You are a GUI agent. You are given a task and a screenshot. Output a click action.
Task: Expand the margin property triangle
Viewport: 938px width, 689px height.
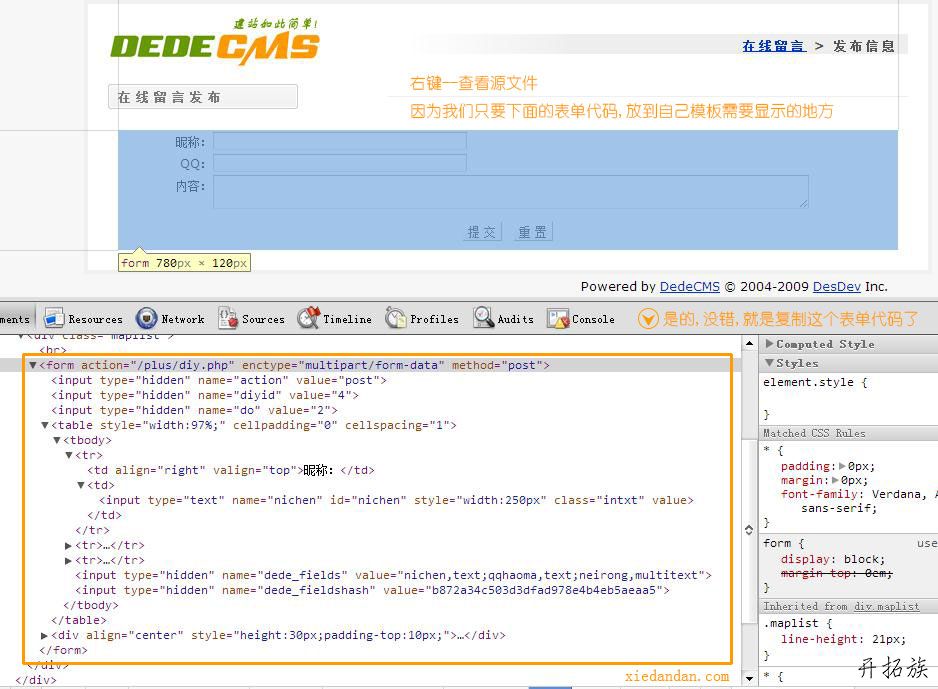(x=835, y=480)
